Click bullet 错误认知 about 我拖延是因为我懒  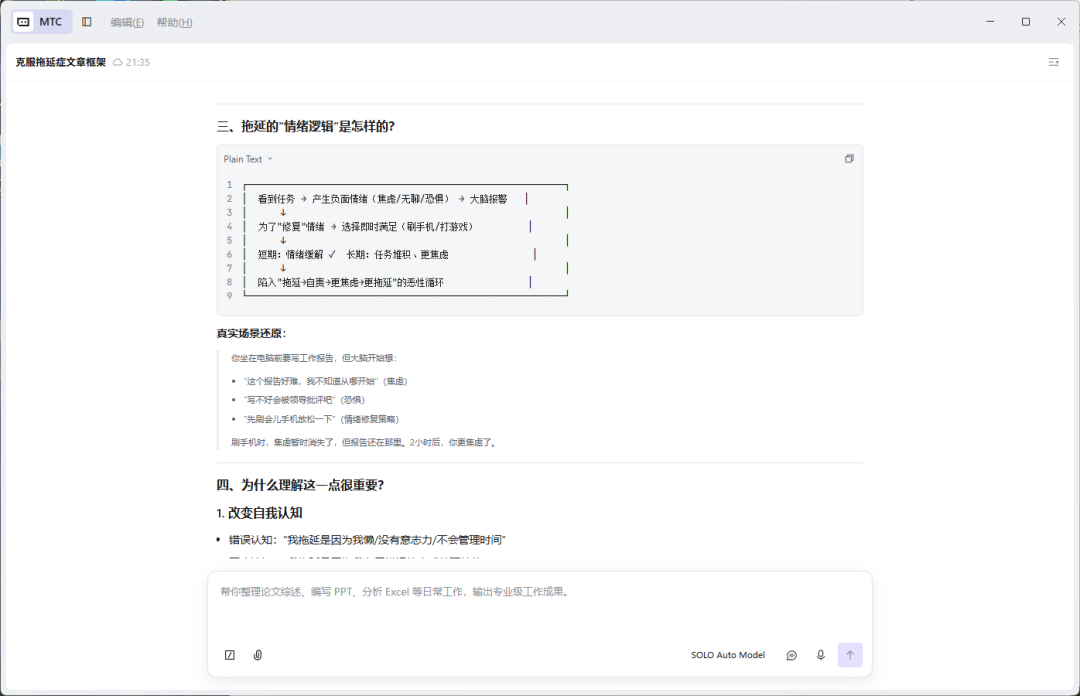(x=367, y=540)
